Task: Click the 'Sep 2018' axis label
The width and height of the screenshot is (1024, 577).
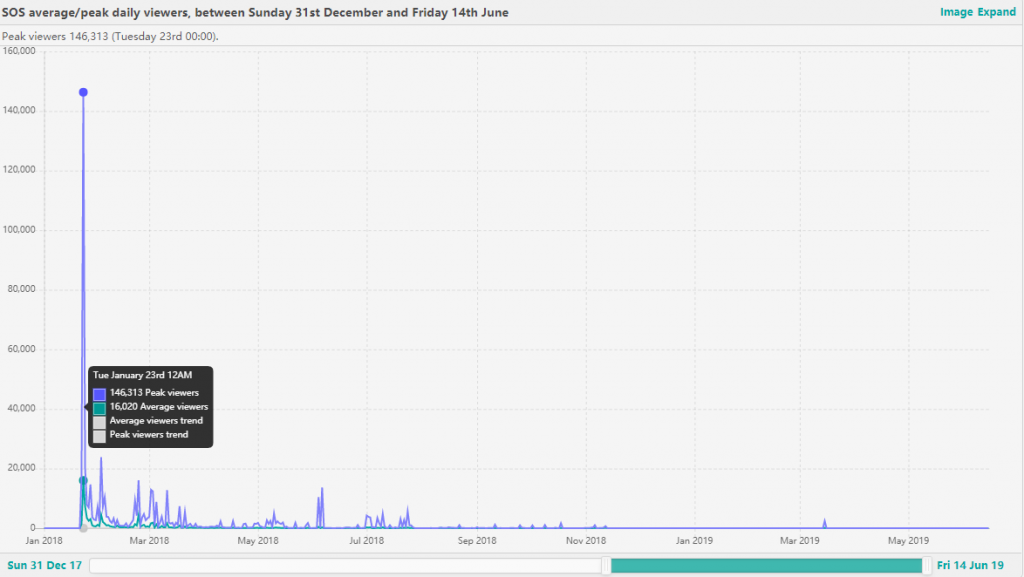Action: (x=477, y=540)
